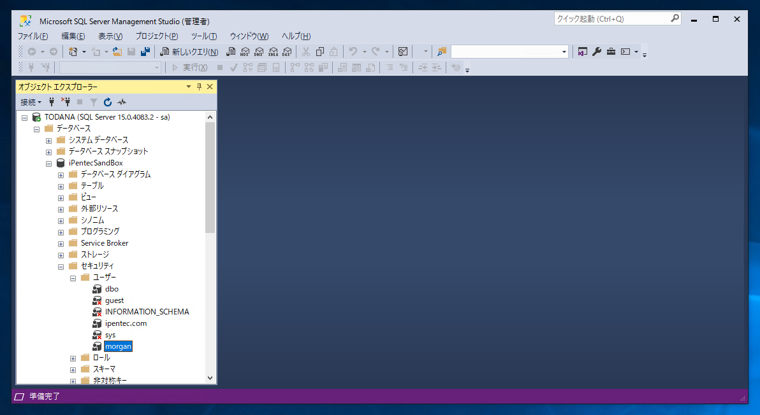
Task: Expand the ロール folder
Action: [x=73, y=359]
